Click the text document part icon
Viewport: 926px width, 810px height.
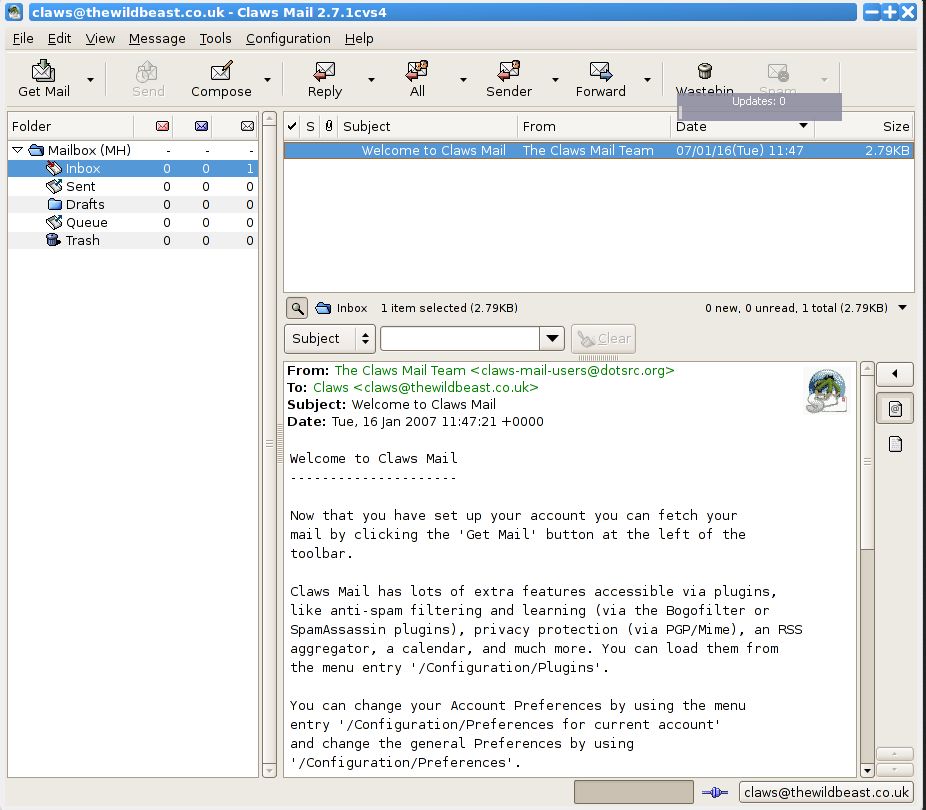pyautogui.click(x=895, y=443)
